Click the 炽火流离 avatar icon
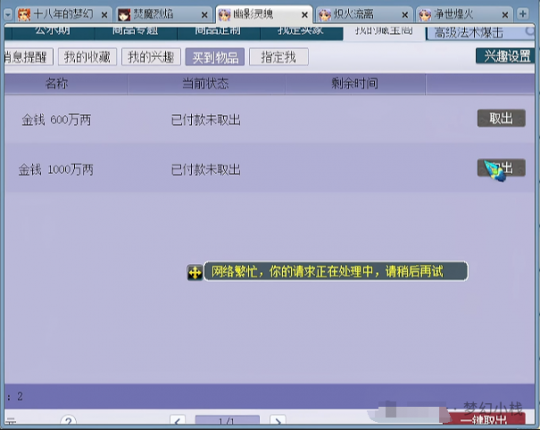 pyautogui.click(x=325, y=14)
